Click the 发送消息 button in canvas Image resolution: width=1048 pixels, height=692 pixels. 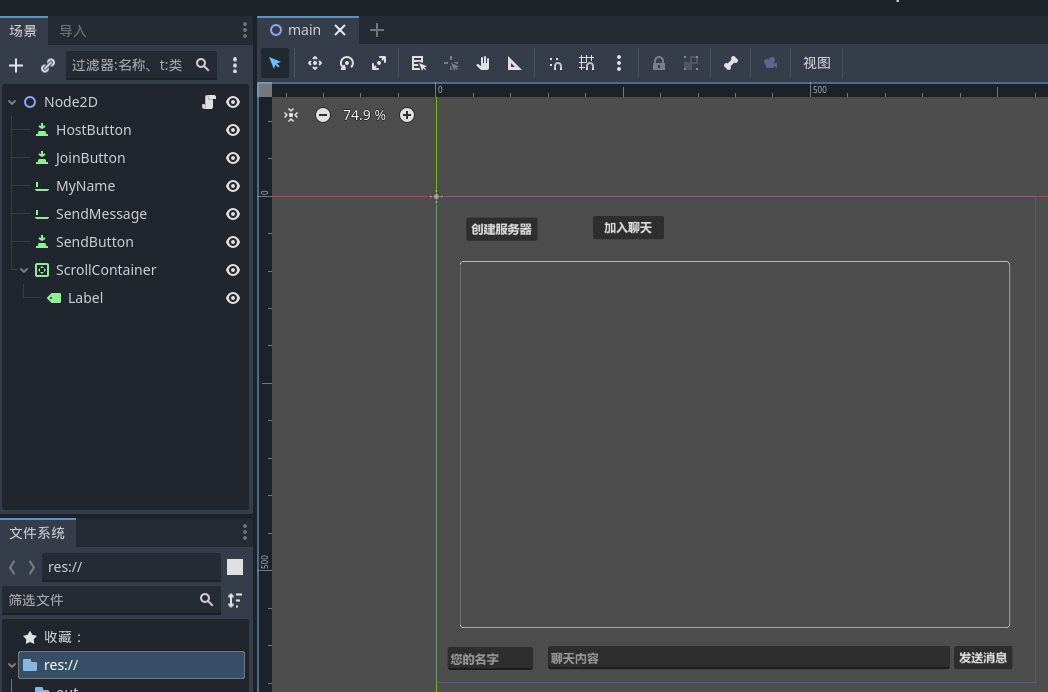(x=982, y=658)
